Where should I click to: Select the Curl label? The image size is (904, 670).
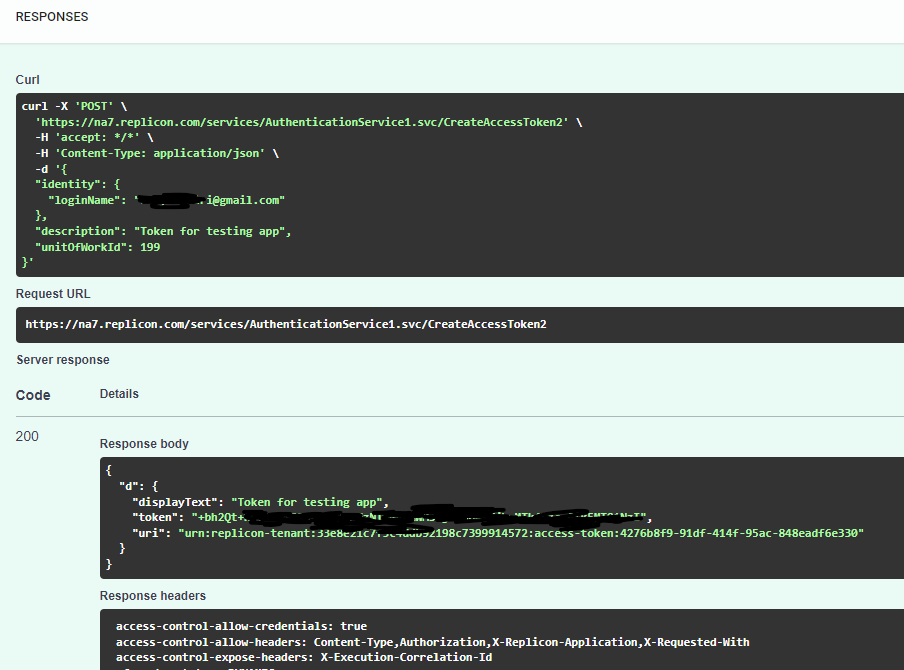28,80
